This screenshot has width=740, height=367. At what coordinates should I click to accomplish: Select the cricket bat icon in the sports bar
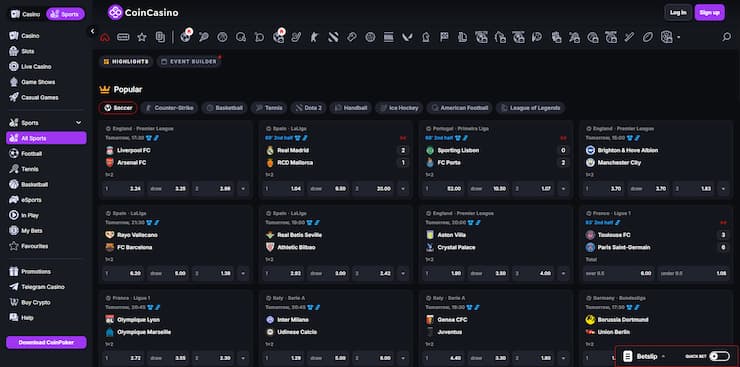[629, 37]
